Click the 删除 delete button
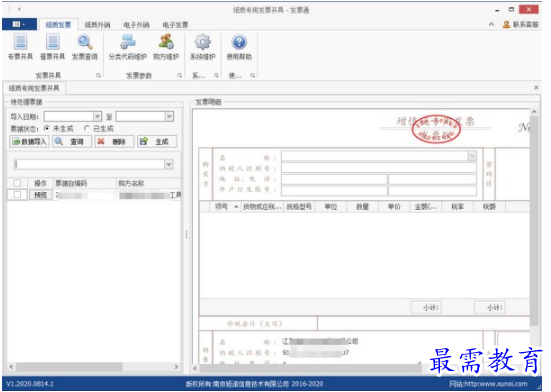 coord(114,142)
